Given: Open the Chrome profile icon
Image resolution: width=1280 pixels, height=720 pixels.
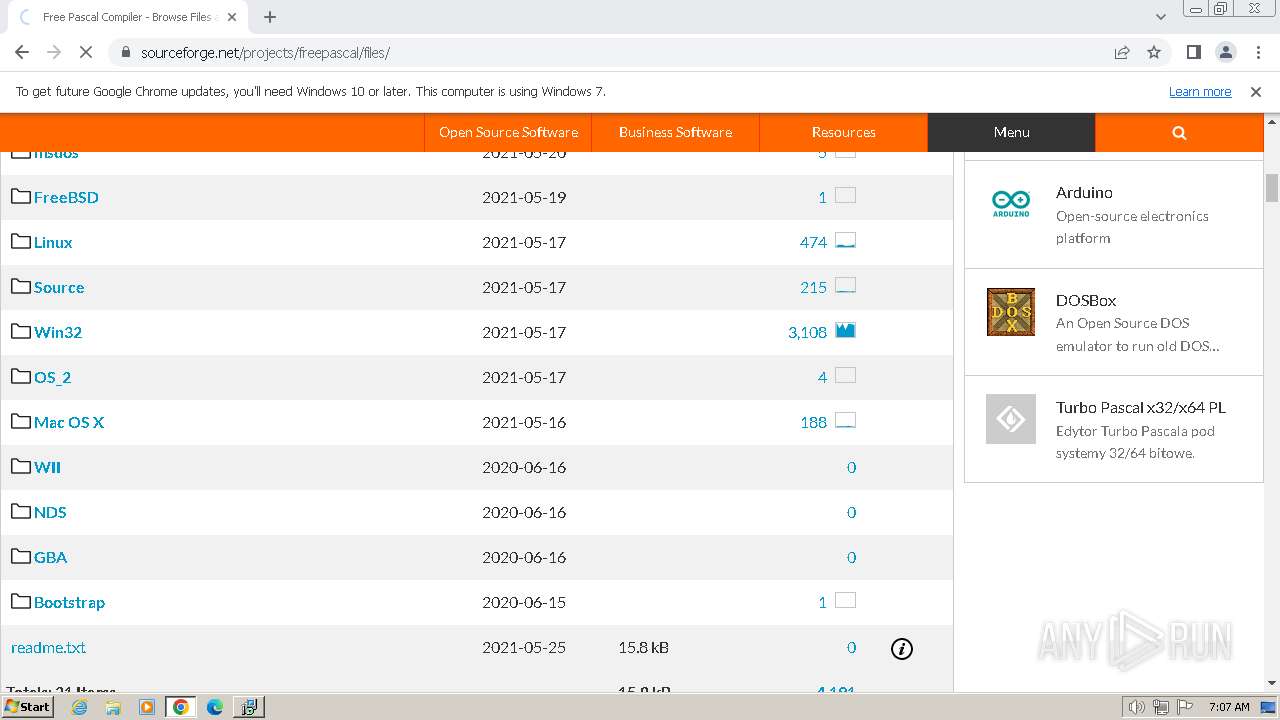Looking at the screenshot, I should point(1225,52).
